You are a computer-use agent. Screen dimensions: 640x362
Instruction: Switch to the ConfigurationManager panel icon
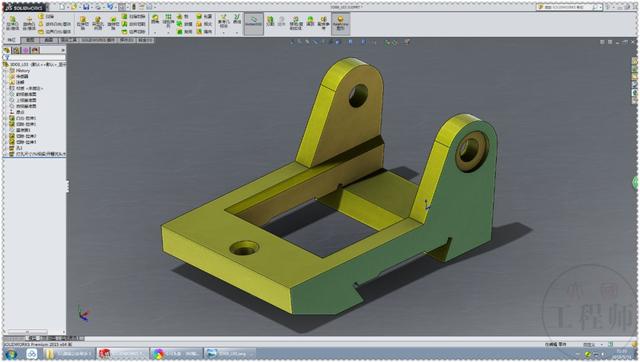click(26, 50)
